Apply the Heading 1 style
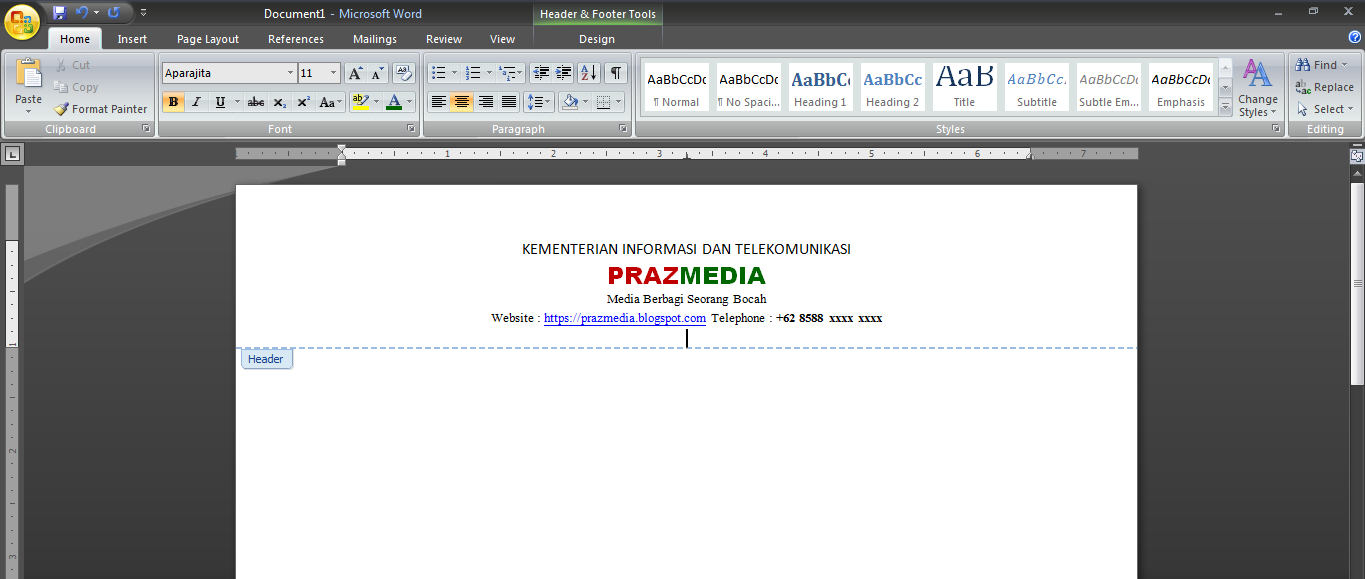Viewport: 1365px width, 579px height. coord(821,87)
